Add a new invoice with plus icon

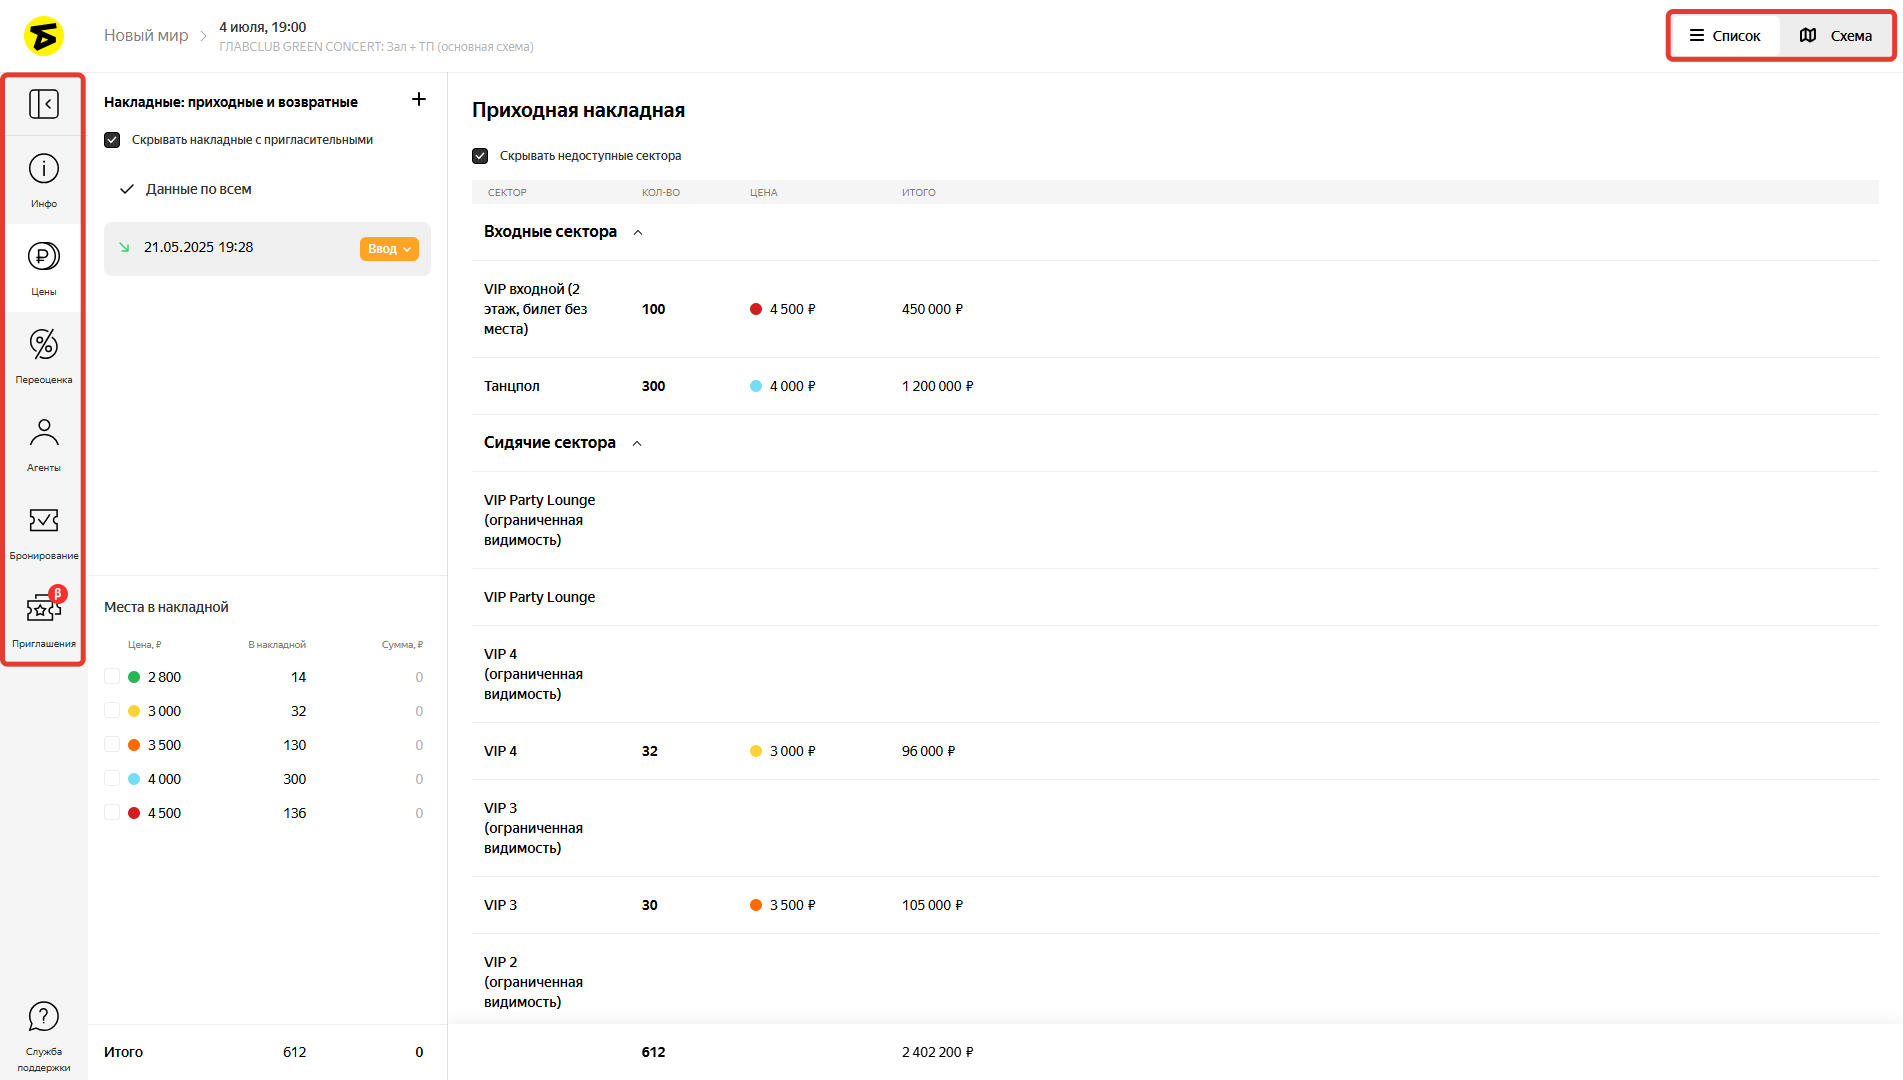[x=419, y=99]
